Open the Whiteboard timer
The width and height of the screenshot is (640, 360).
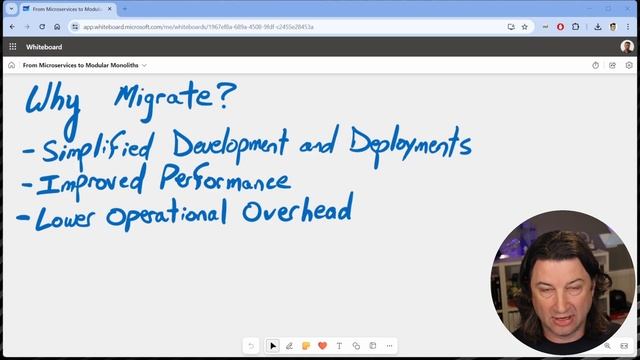(596, 65)
